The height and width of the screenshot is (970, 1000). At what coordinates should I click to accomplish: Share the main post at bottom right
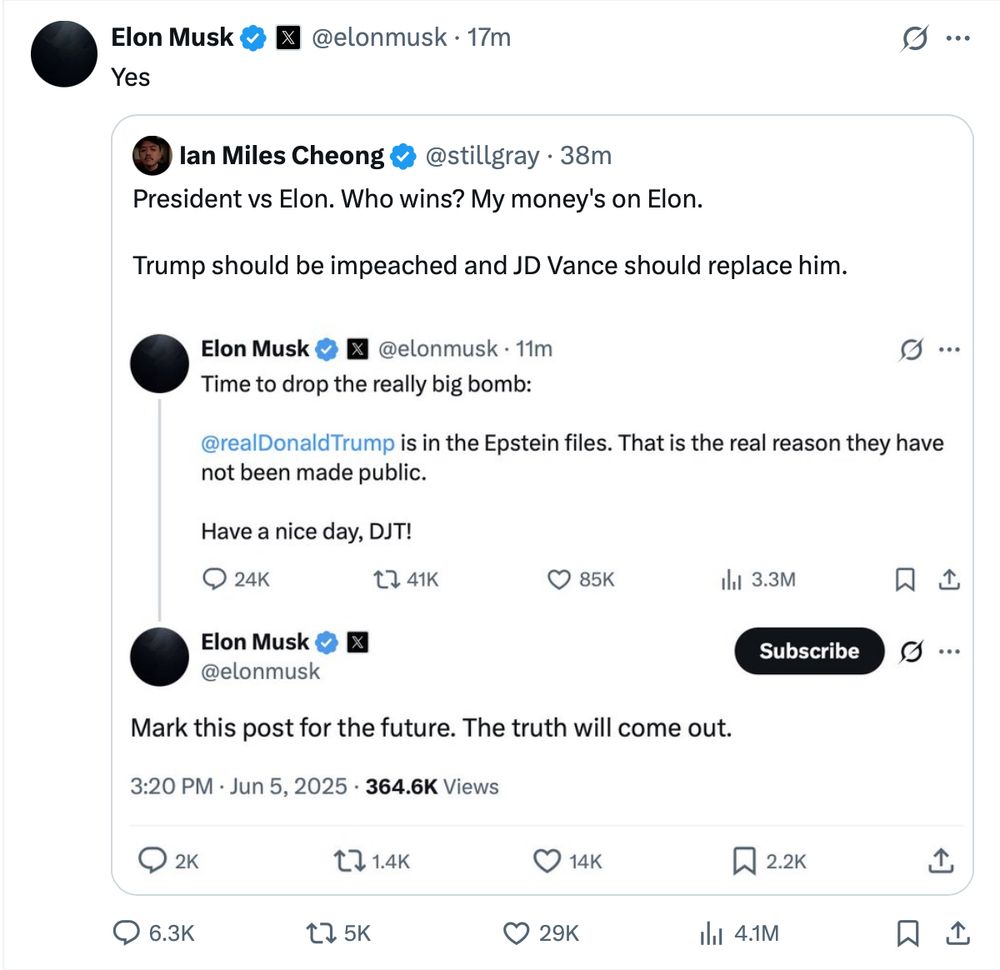(957, 933)
